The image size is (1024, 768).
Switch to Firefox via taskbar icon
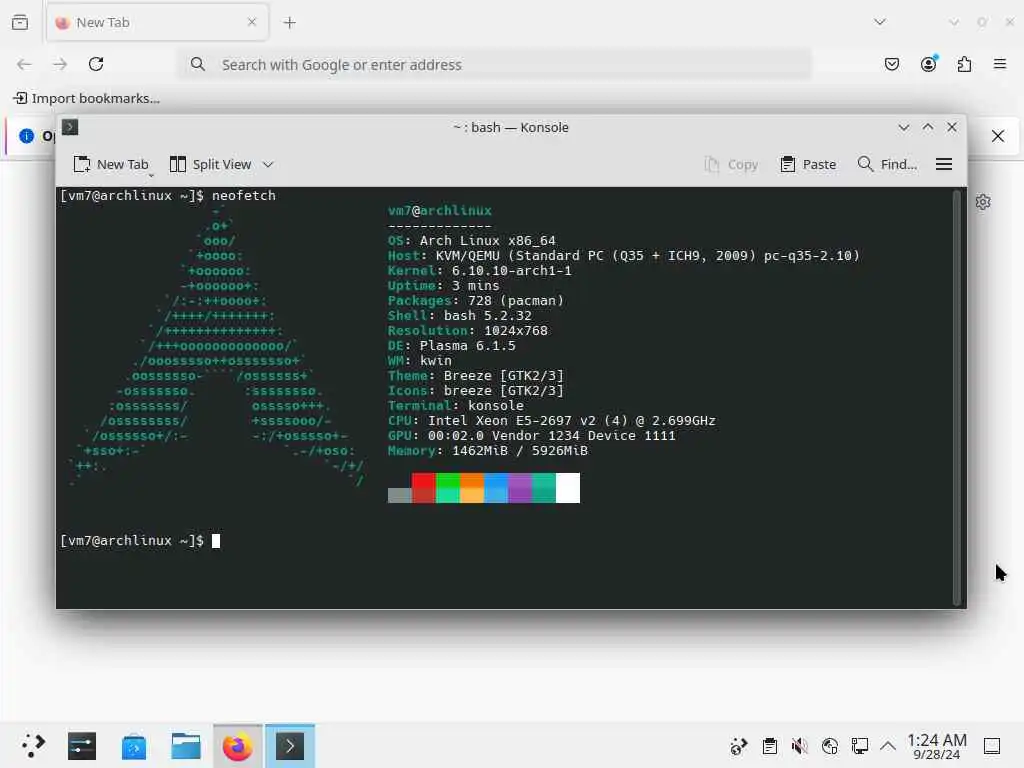click(x=238, y=746)
